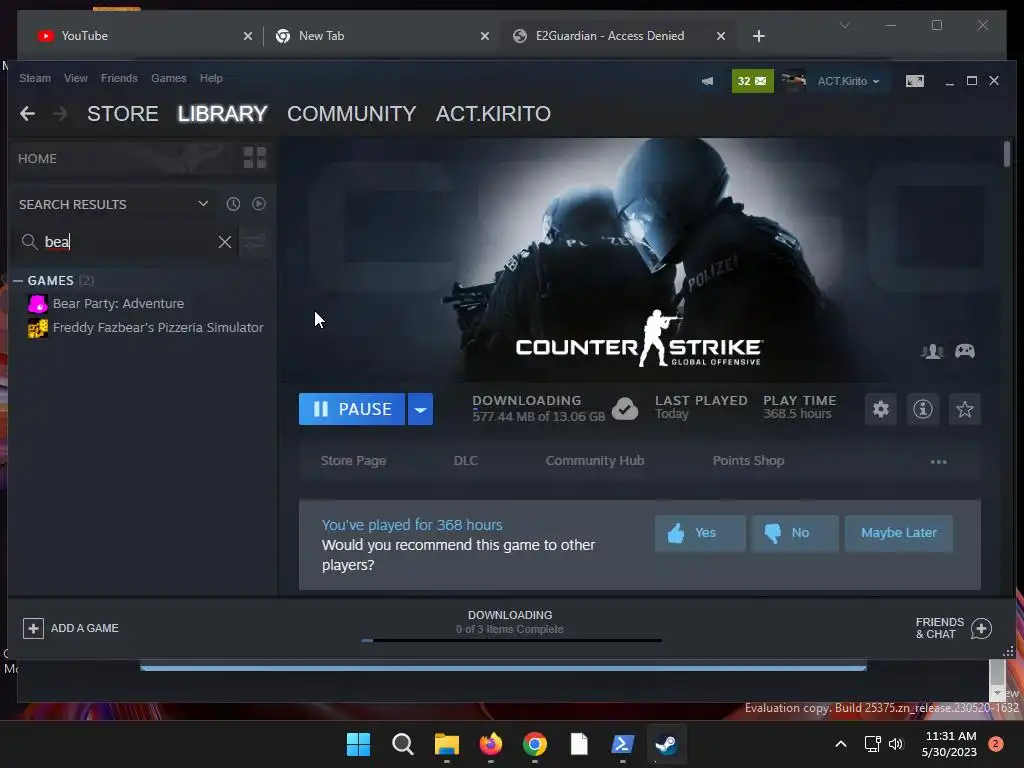
Task: Show hidden system tray icons chevron
Action: [x=840, y=744]
